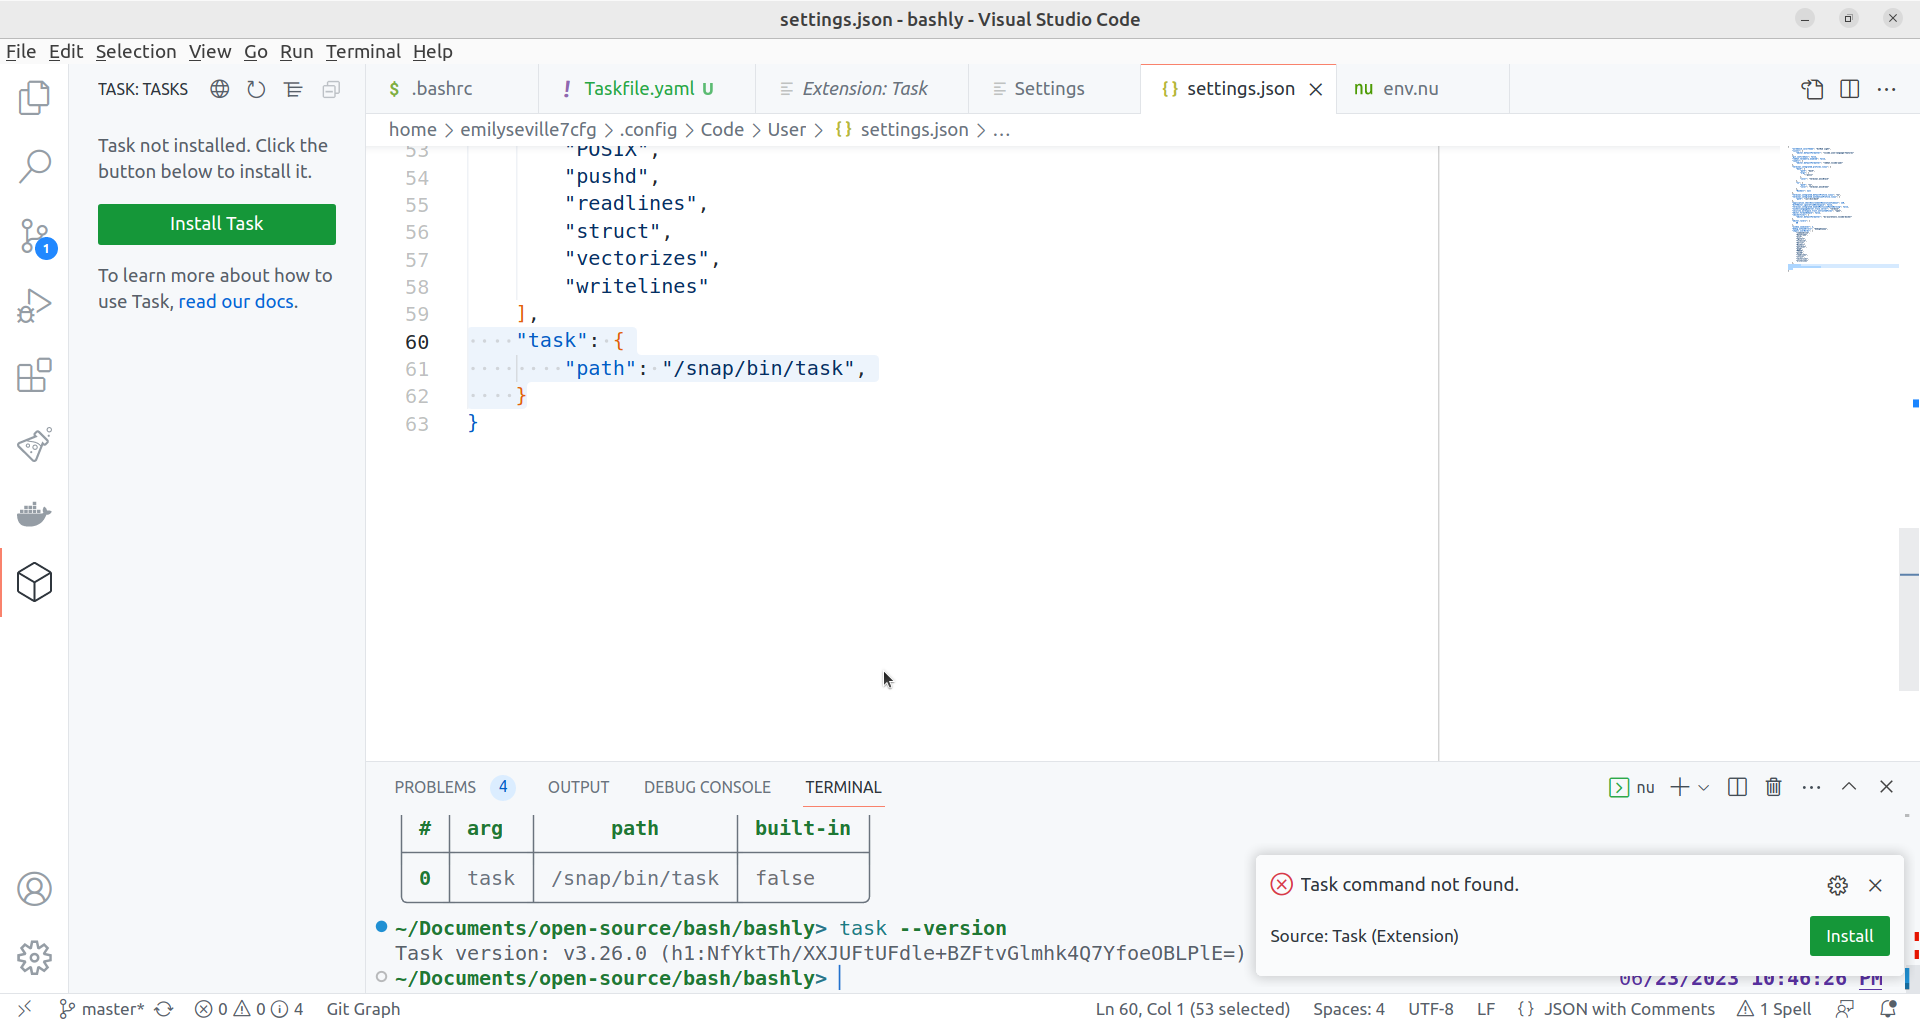Open the Terminal menu
Image resolution: width=1920 pixels, height=1024 pixels.
(363, 51)
